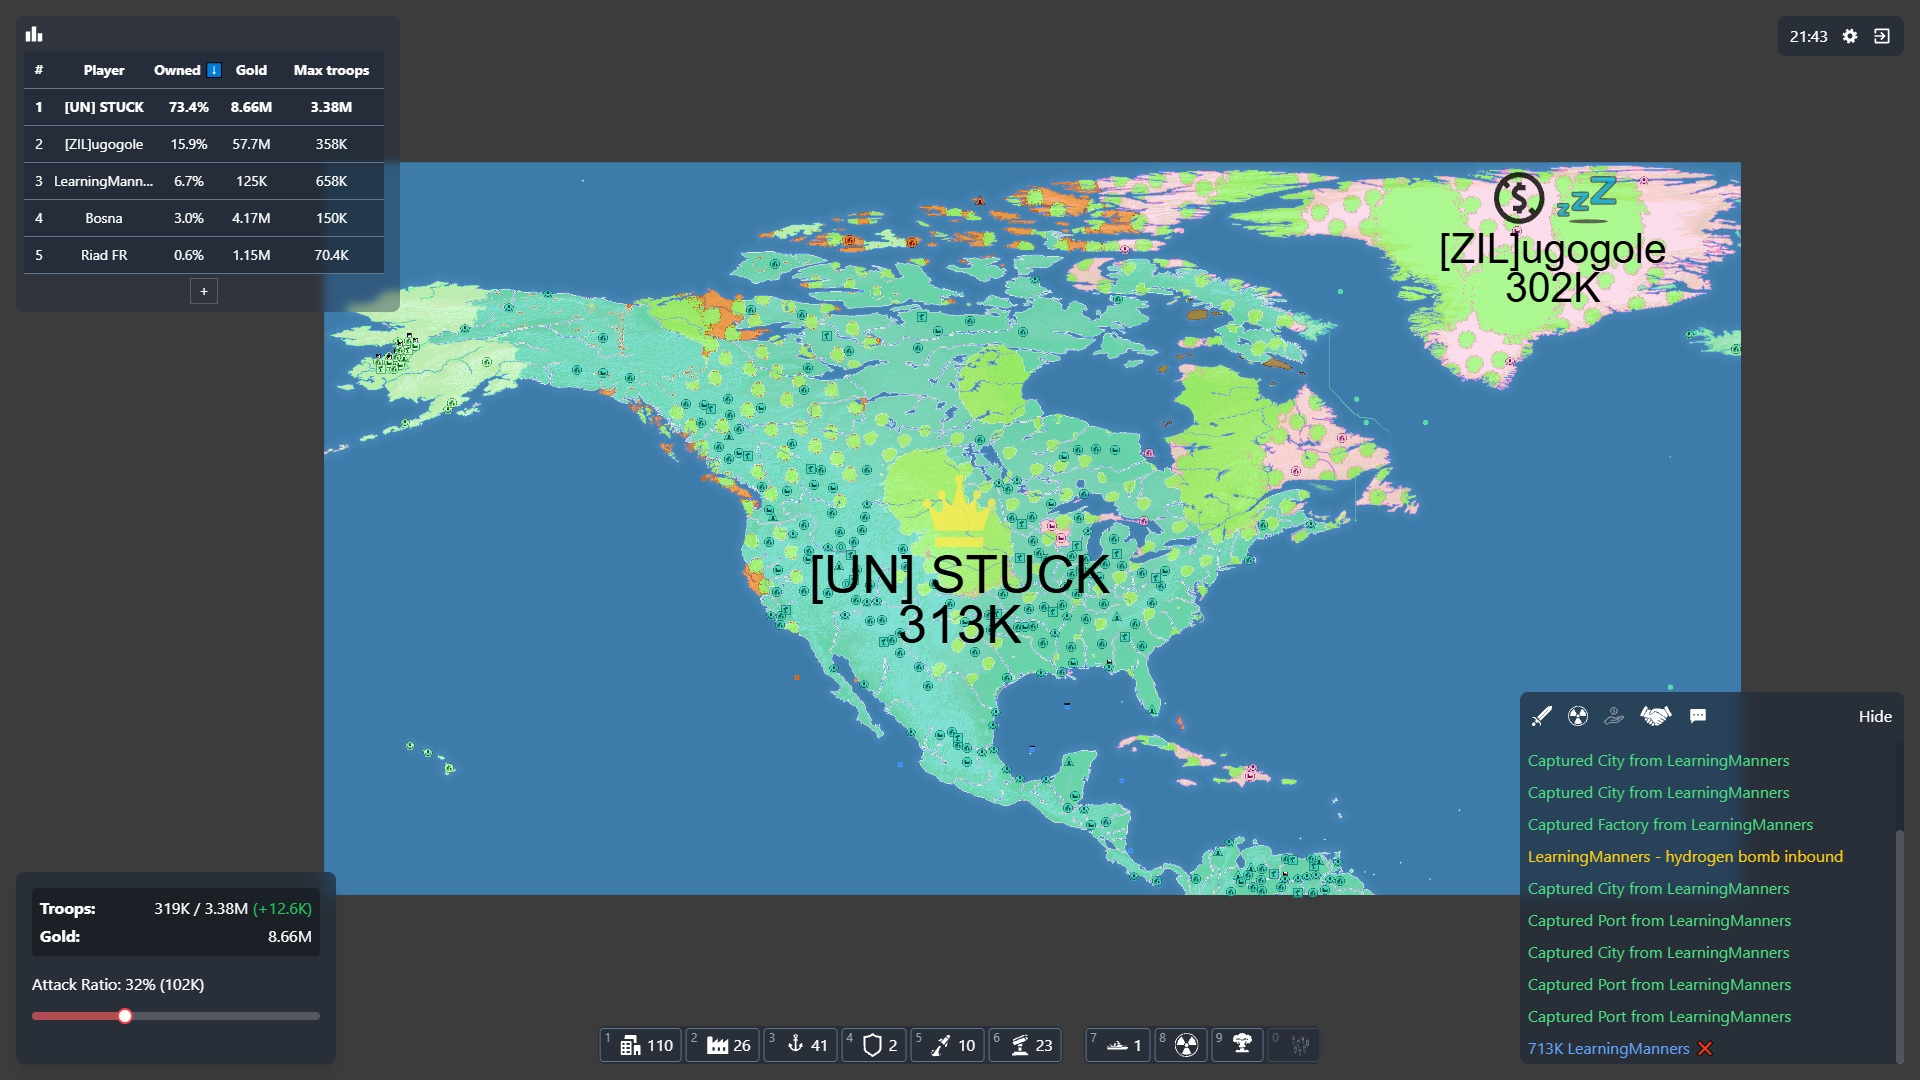The width and height of the screenshot is (1920, 1080).
Task: Hide the events log panel
Action: point(1874,716)
